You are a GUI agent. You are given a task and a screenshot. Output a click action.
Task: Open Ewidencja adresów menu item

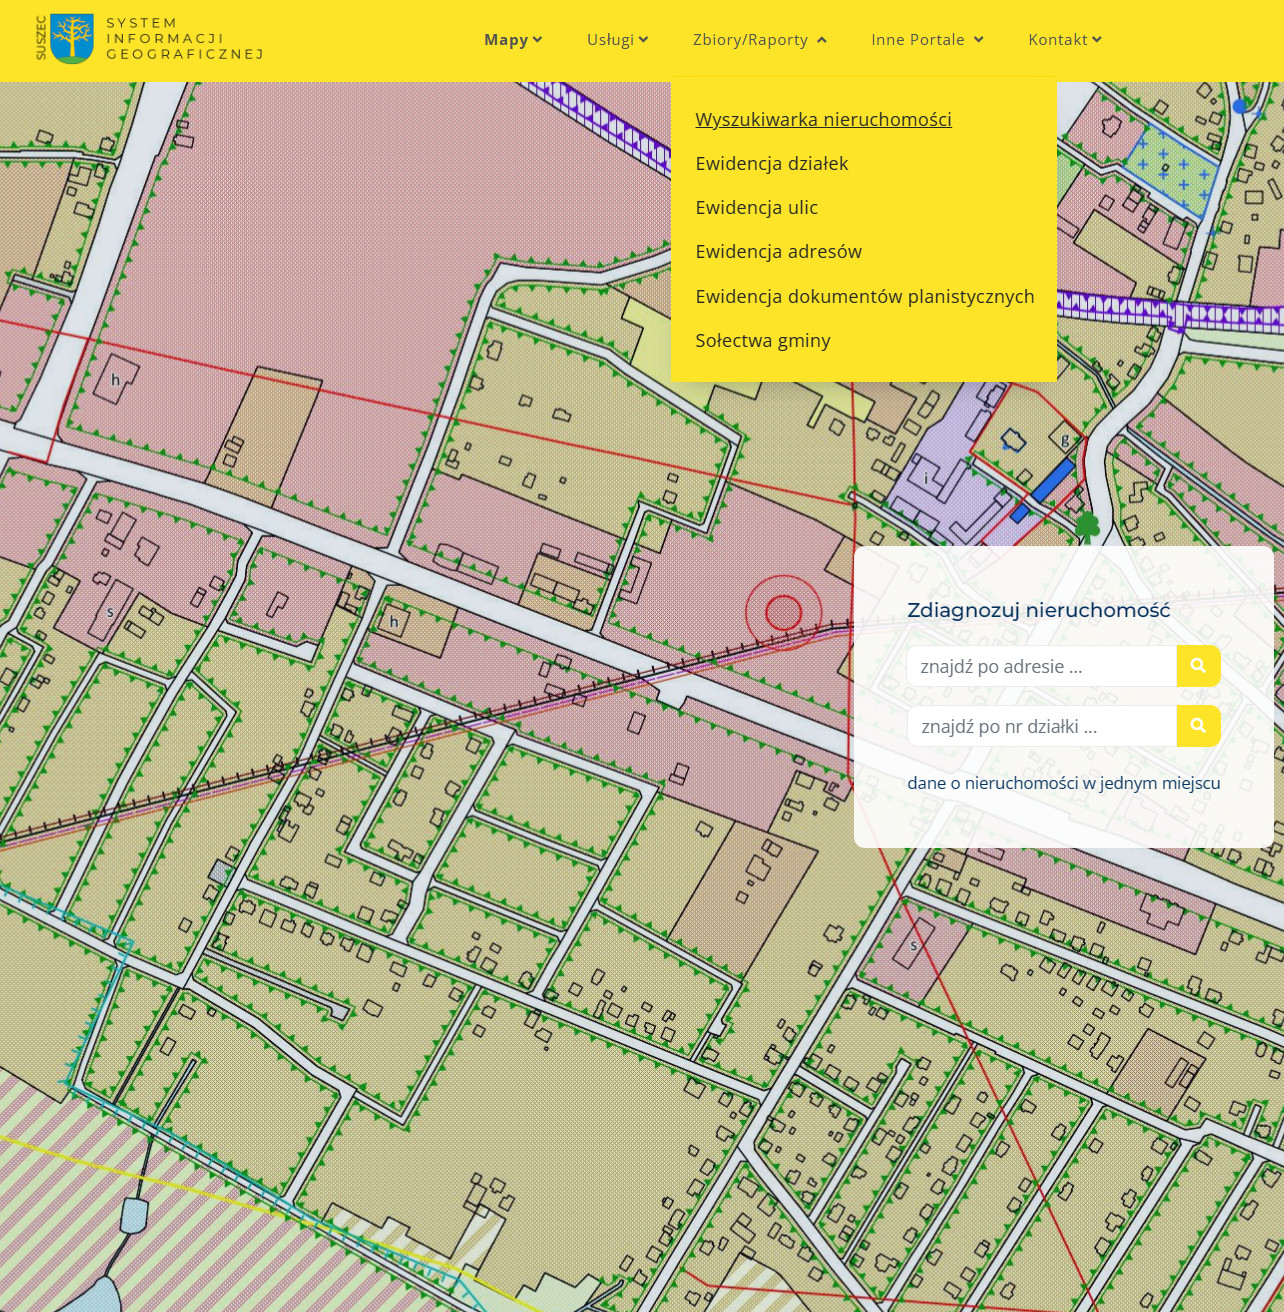(778, 252)
